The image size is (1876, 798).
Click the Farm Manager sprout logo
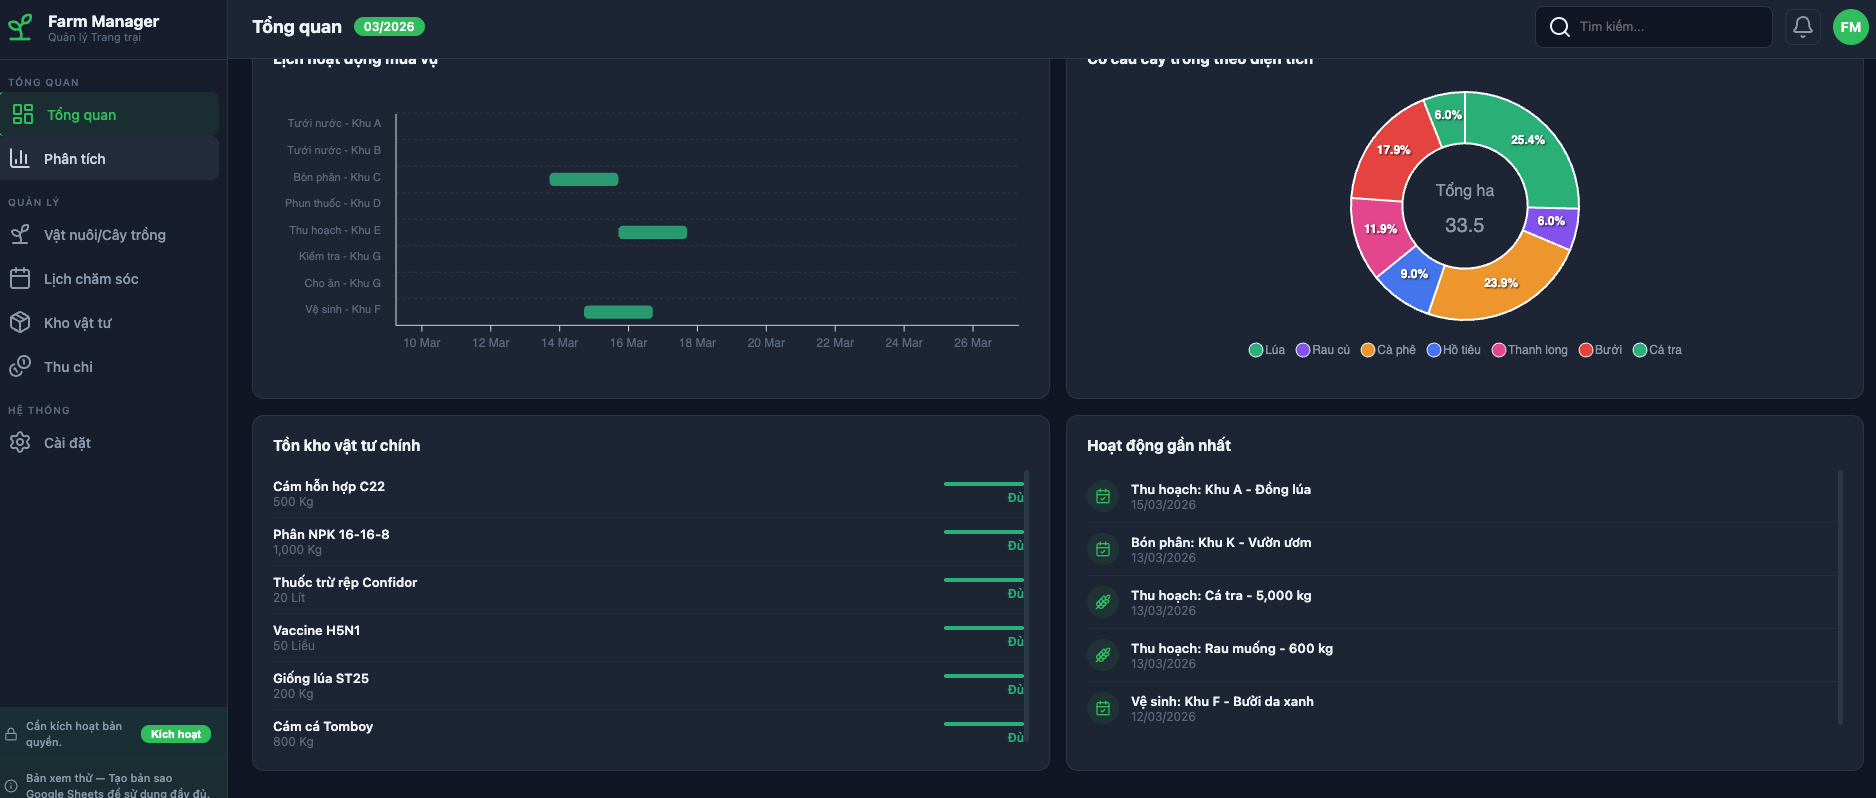20,28
